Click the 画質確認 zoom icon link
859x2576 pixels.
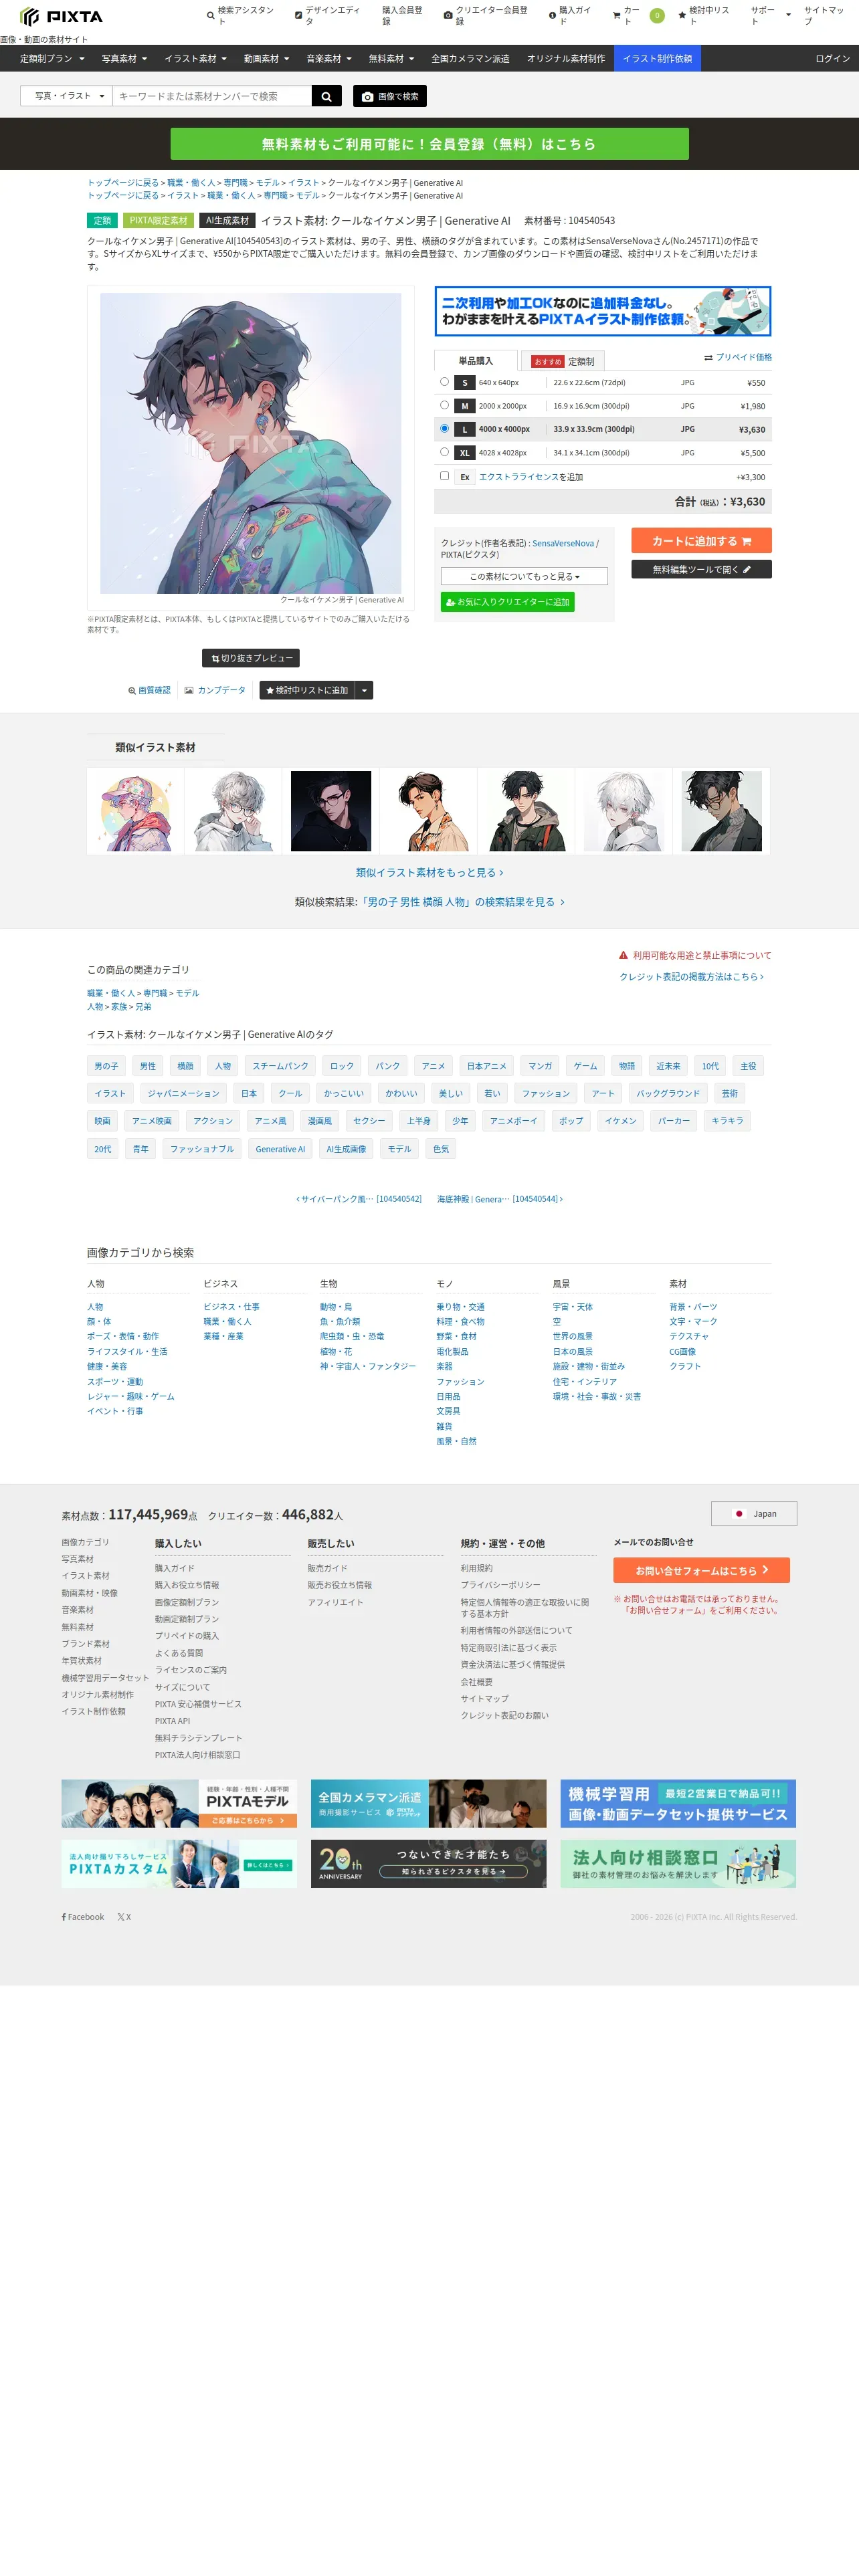click(x=149, y=691)
